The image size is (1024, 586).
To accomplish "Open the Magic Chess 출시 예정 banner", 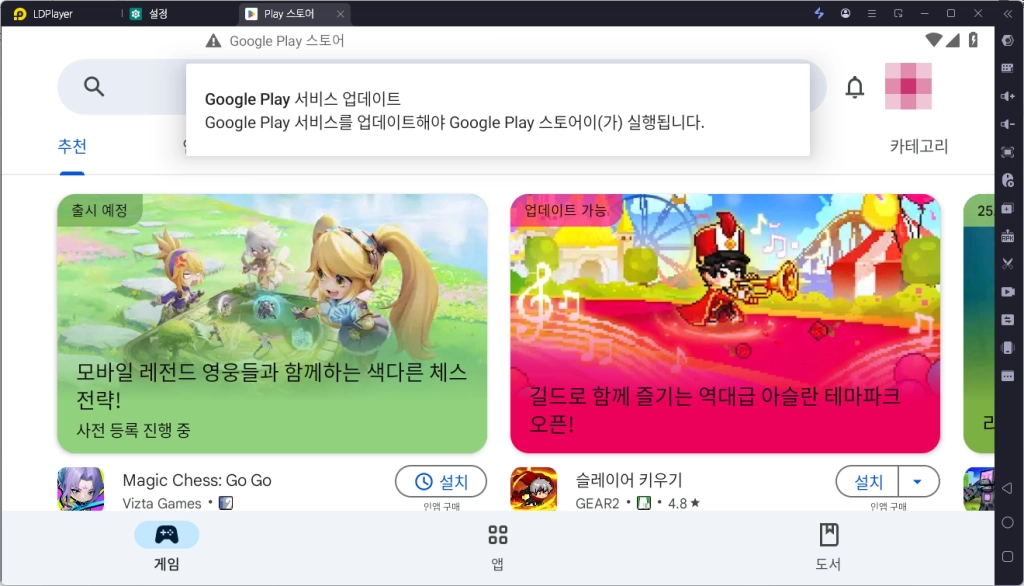I will tap(272, 323).
